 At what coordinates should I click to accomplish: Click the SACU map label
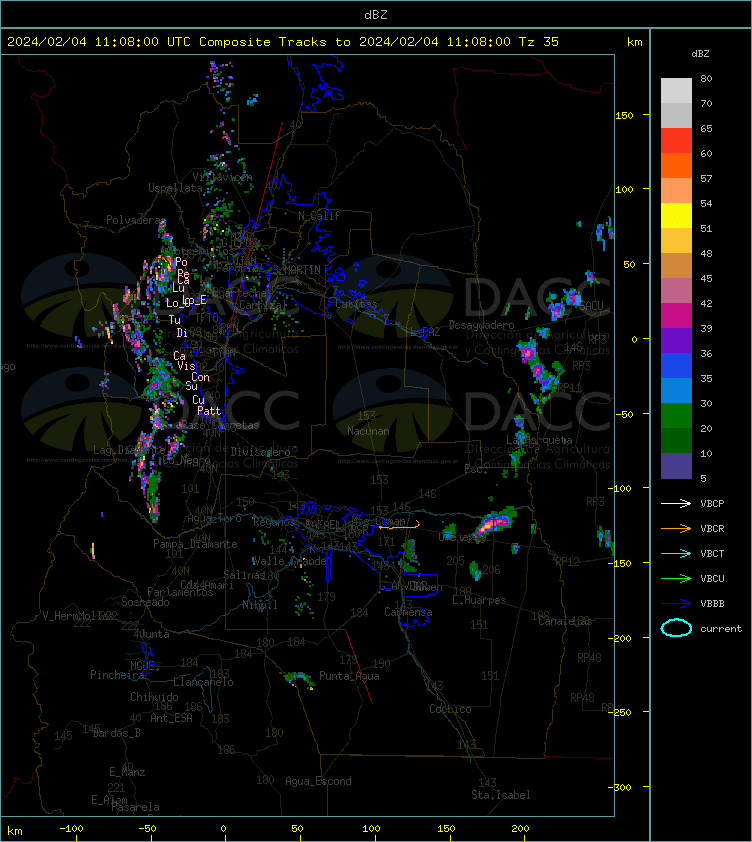pyautogui.click(x=591, y=306)
